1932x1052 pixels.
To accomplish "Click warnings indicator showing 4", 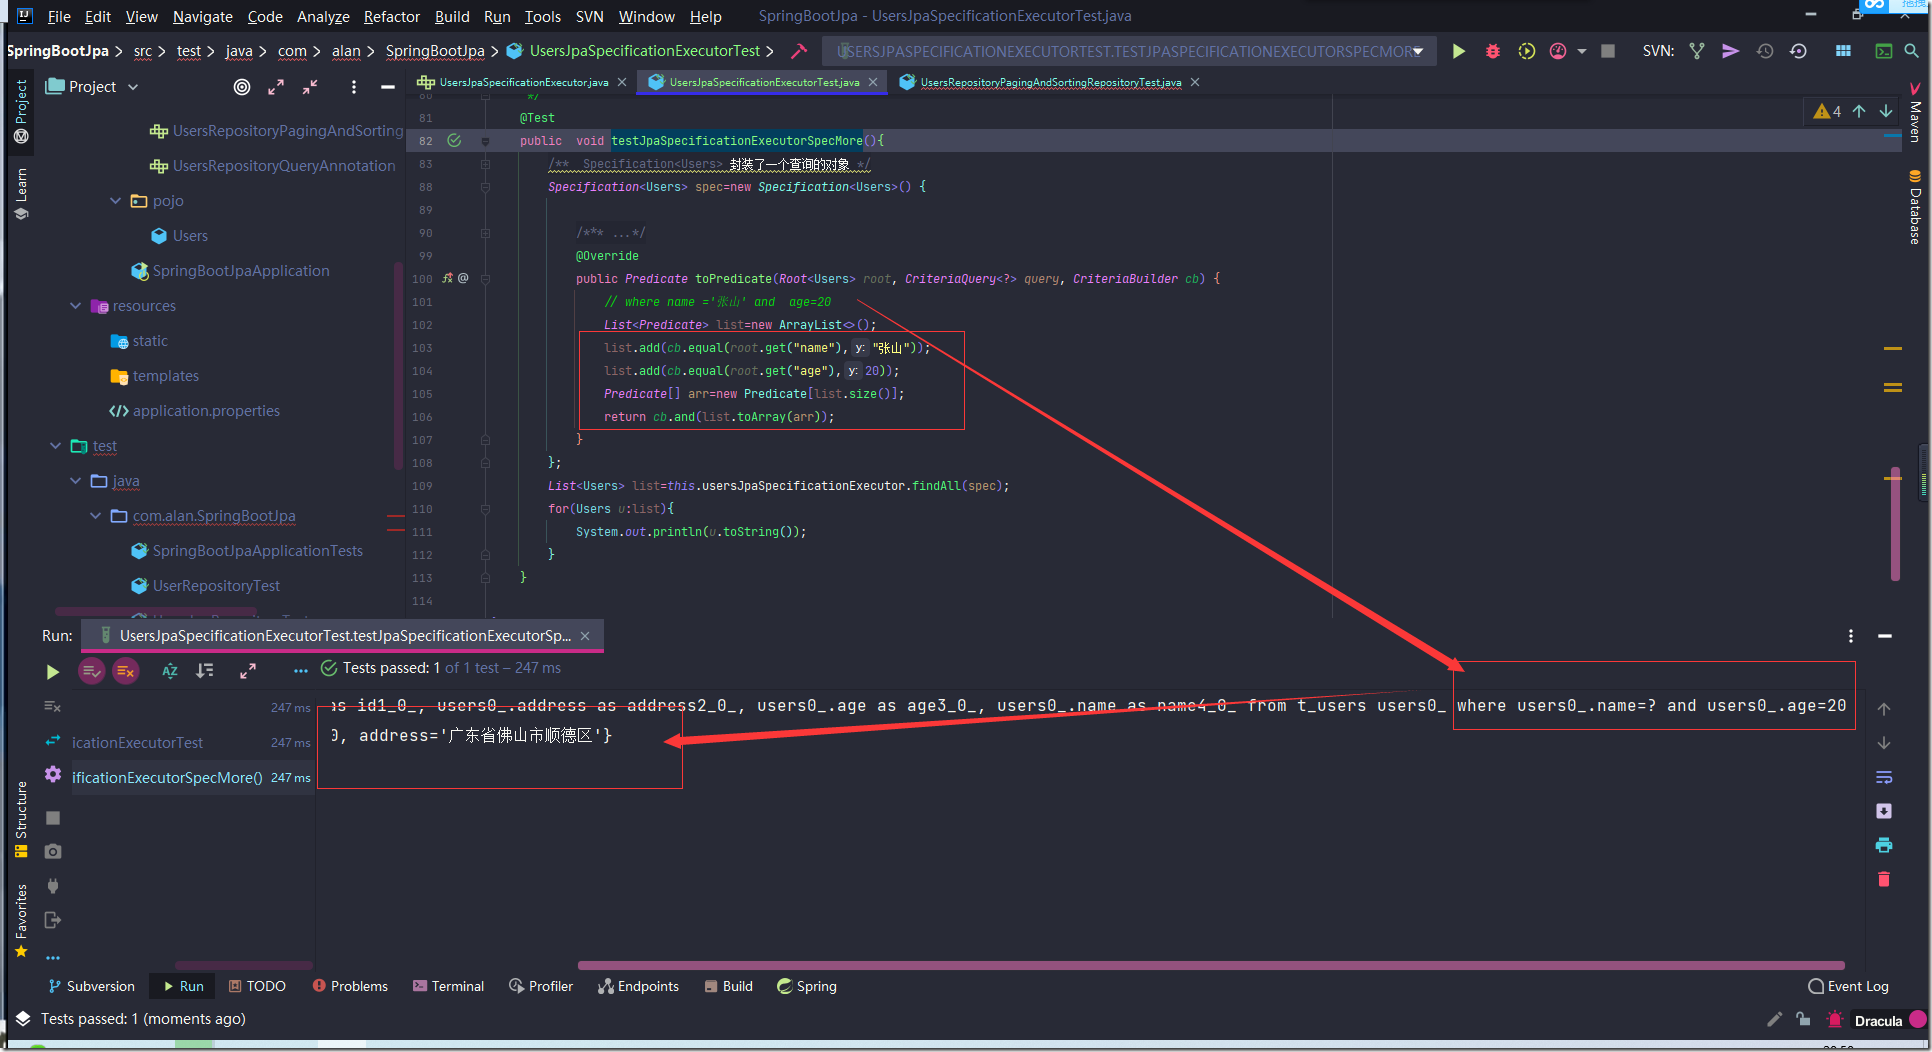I will 1827,111.
